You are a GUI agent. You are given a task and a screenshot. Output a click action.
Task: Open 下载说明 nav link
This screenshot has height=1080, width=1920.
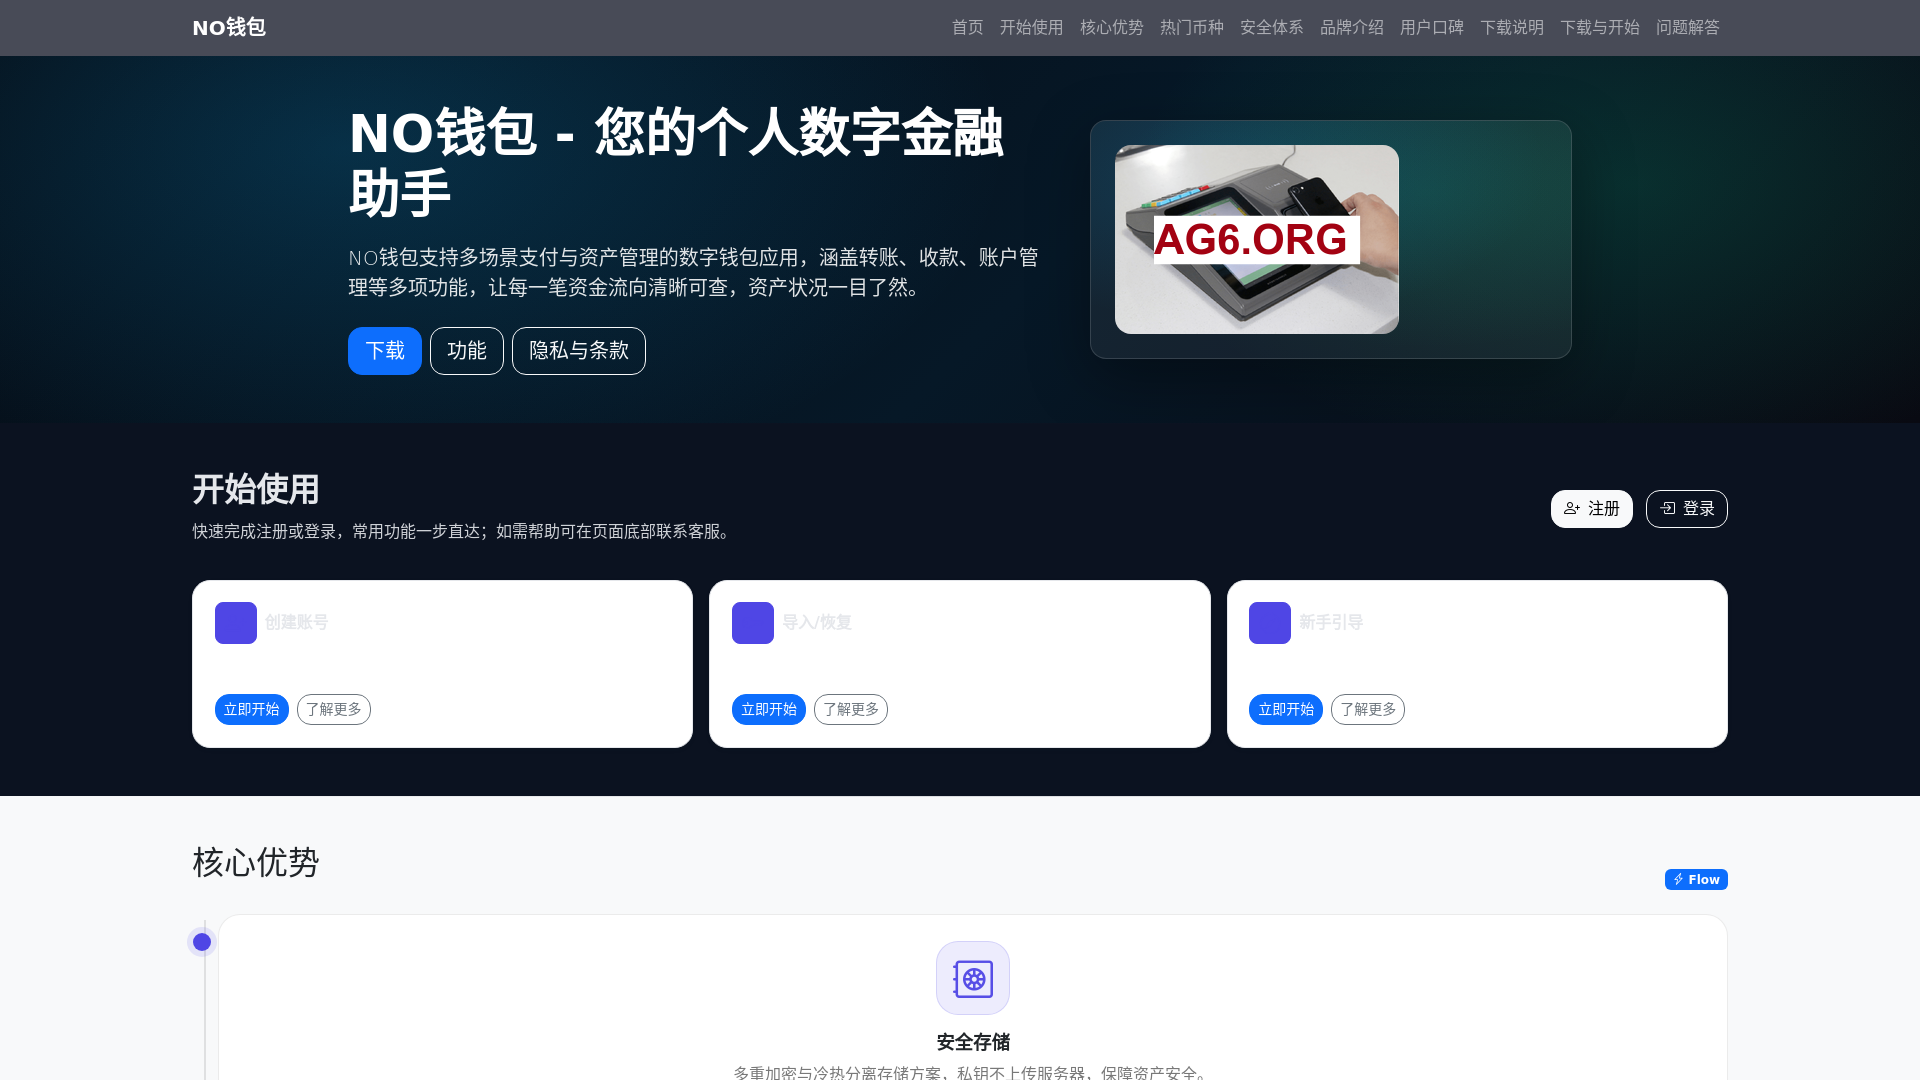pyautogui.click(x=1511, y=28)
